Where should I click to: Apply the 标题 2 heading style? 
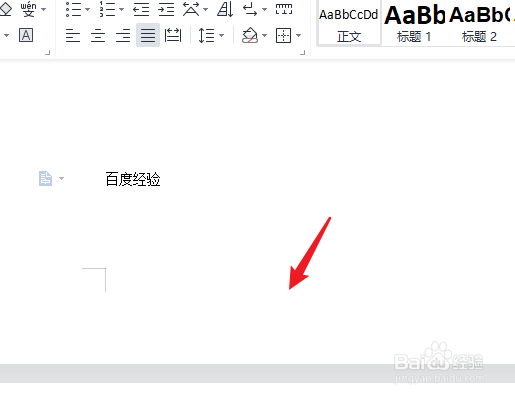coord(479,24)
